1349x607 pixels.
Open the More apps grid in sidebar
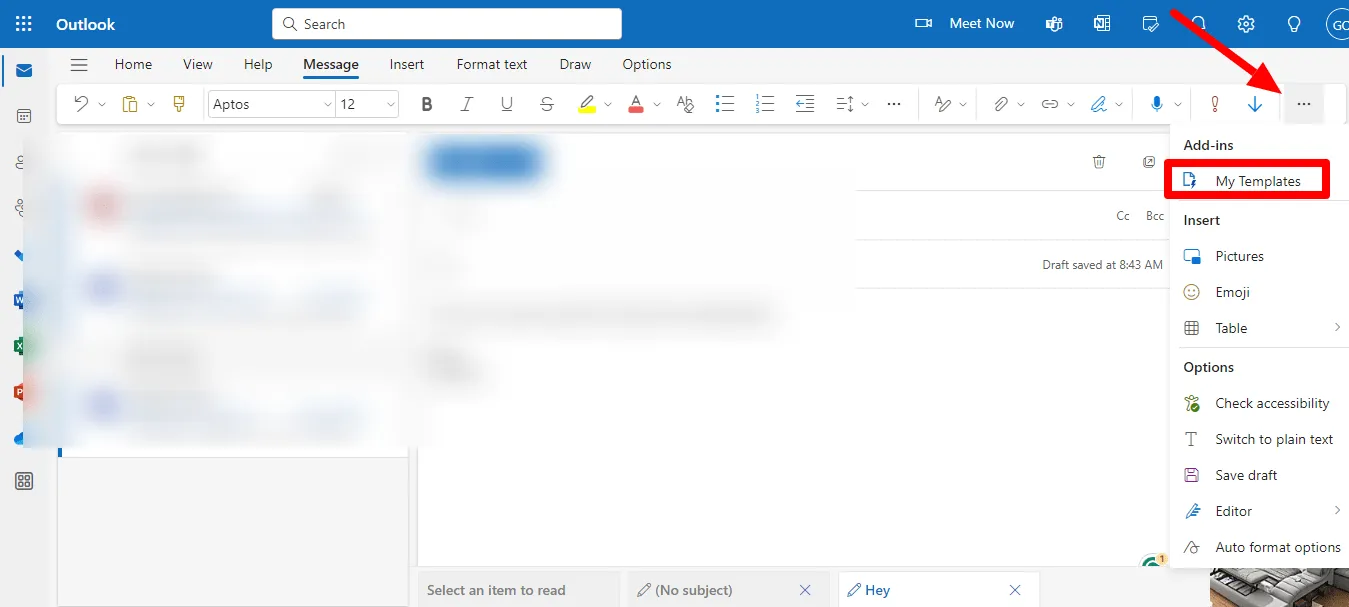click(x=24, y=482)
